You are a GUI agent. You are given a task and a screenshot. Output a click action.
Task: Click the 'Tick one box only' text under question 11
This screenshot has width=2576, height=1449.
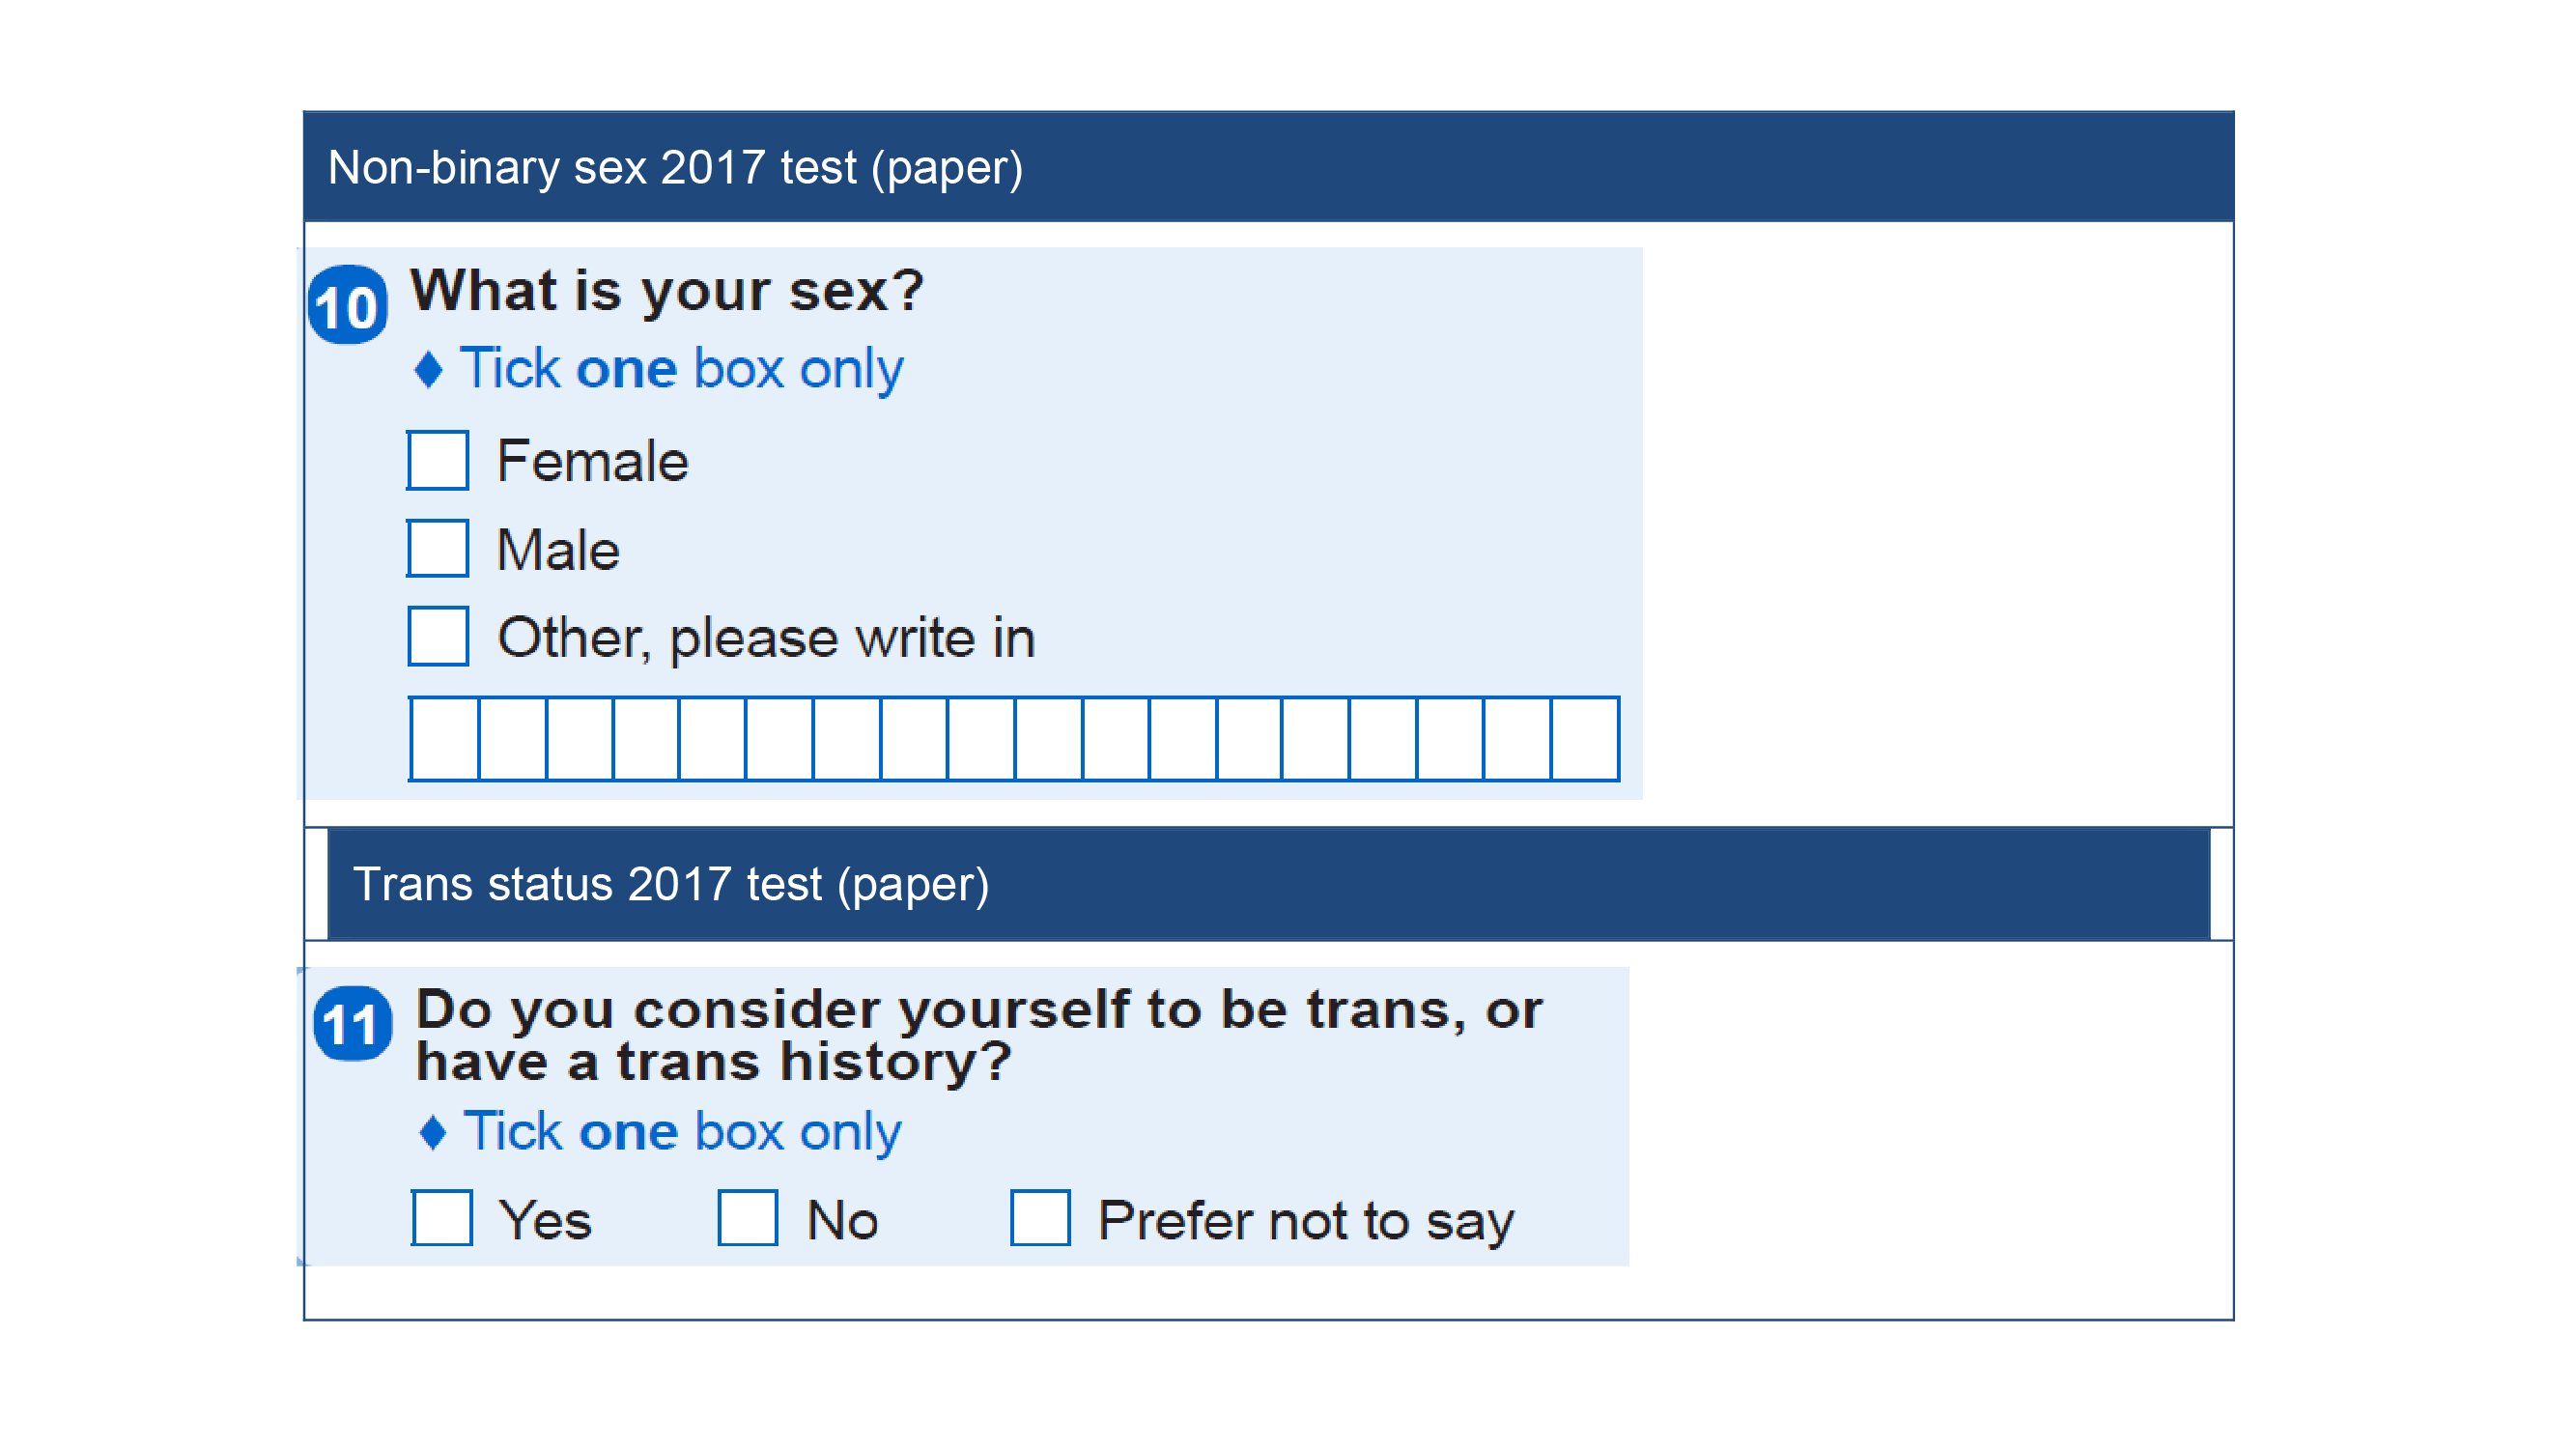coord(683,1132)
